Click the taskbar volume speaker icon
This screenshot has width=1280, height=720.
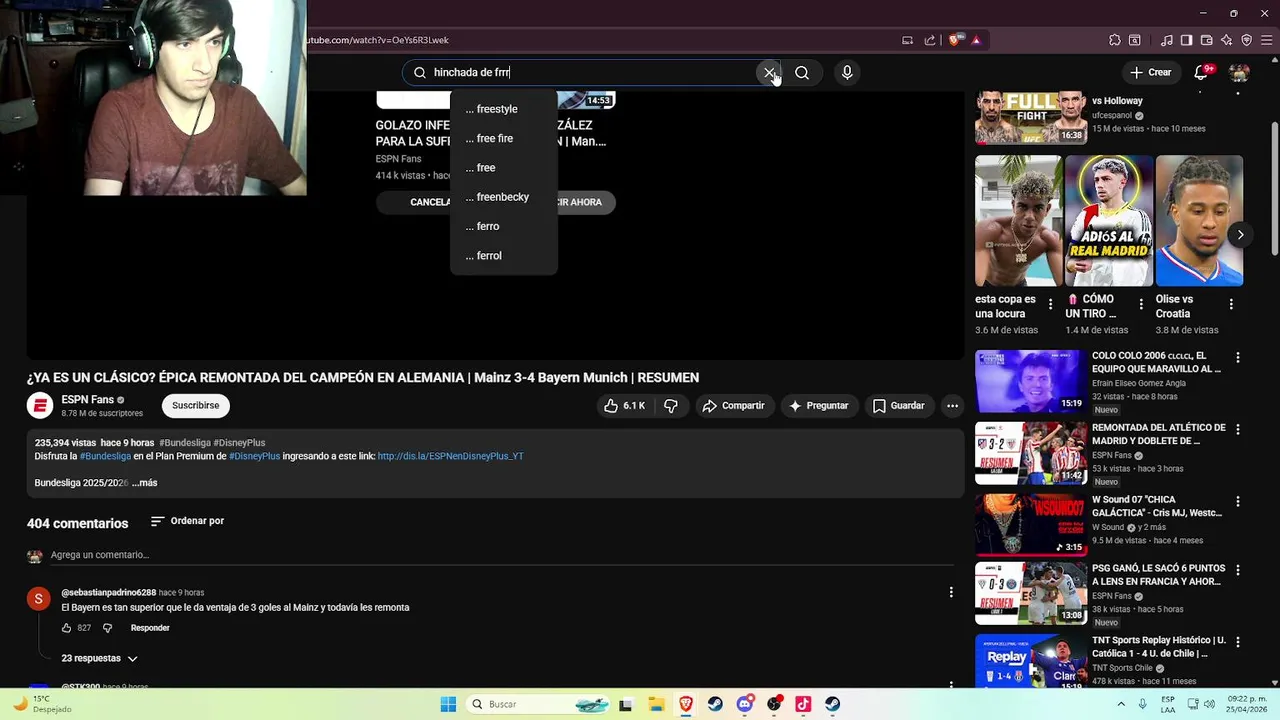pyautogui.click(x=1208, y=704)
